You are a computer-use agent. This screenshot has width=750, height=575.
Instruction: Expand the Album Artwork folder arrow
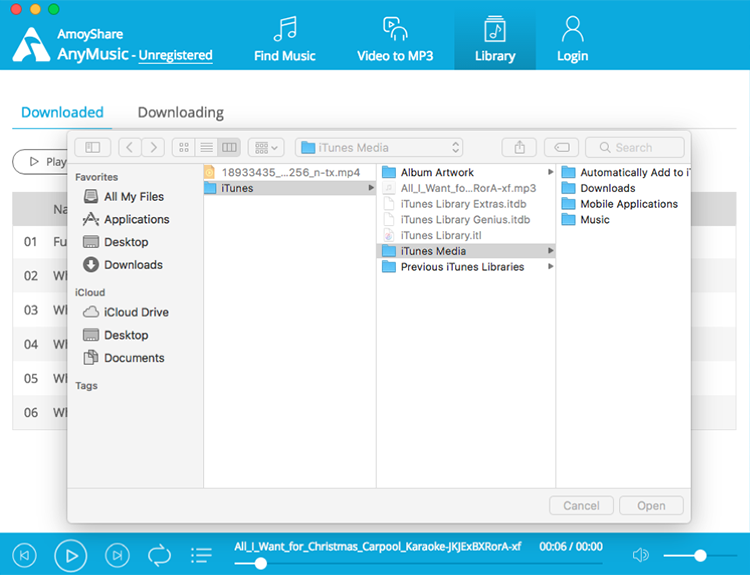click(x=551, y=172)
